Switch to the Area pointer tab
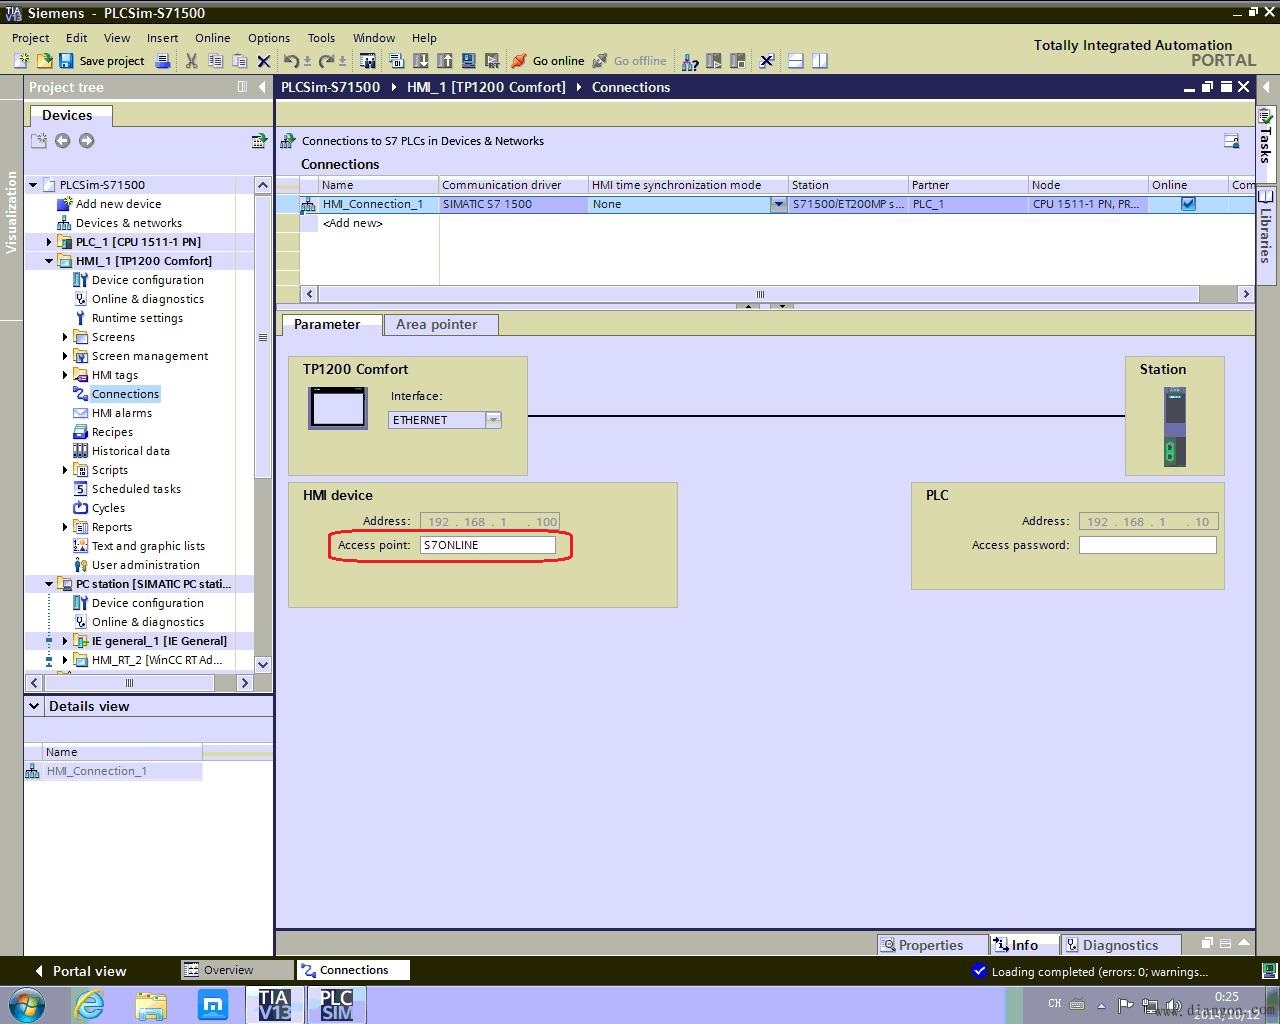 [436, 324]
